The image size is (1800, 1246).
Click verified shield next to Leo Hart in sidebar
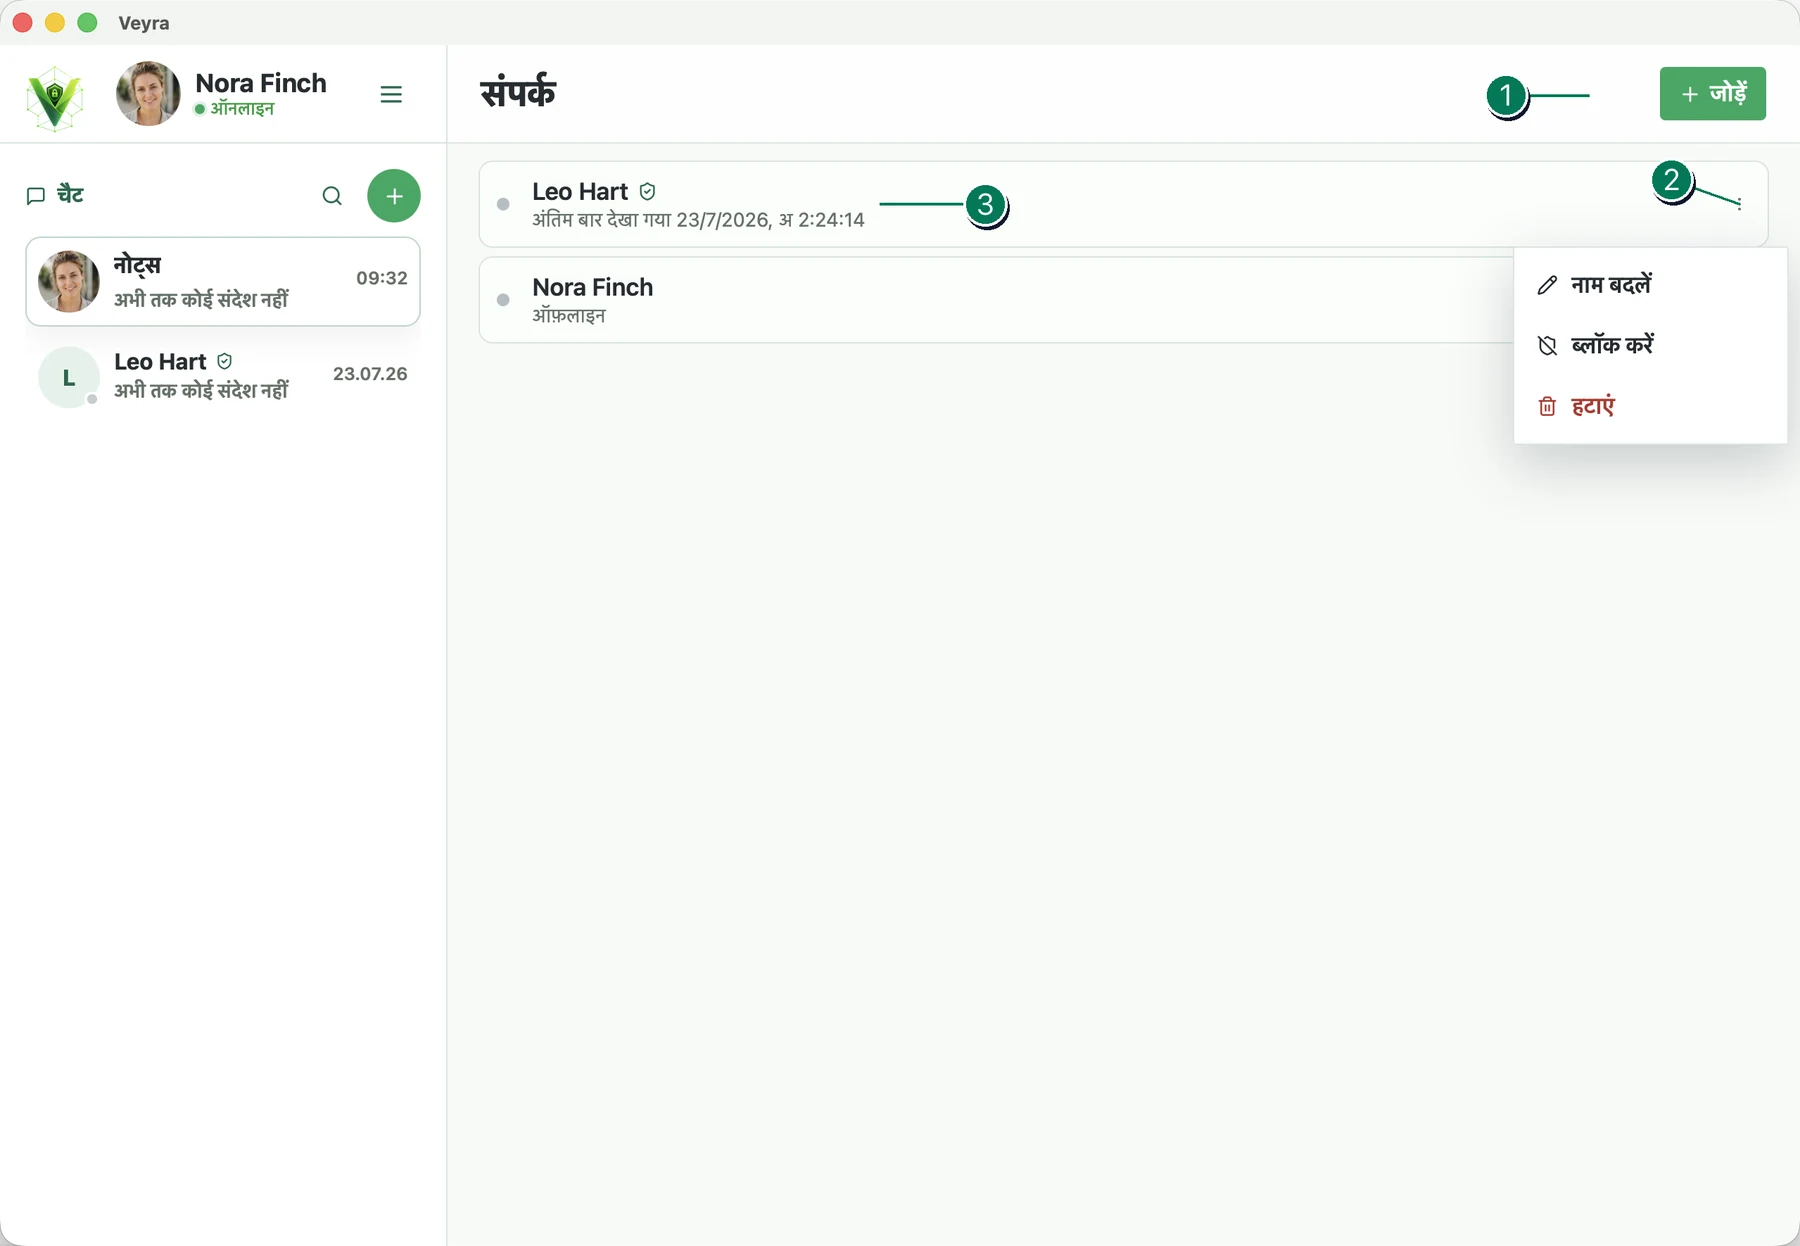[225, 361]
